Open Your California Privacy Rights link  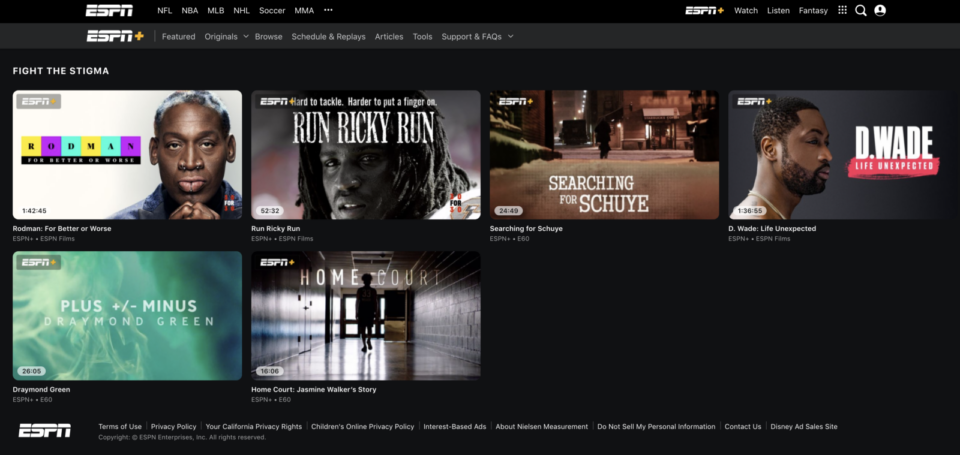[x=253, y=427]
